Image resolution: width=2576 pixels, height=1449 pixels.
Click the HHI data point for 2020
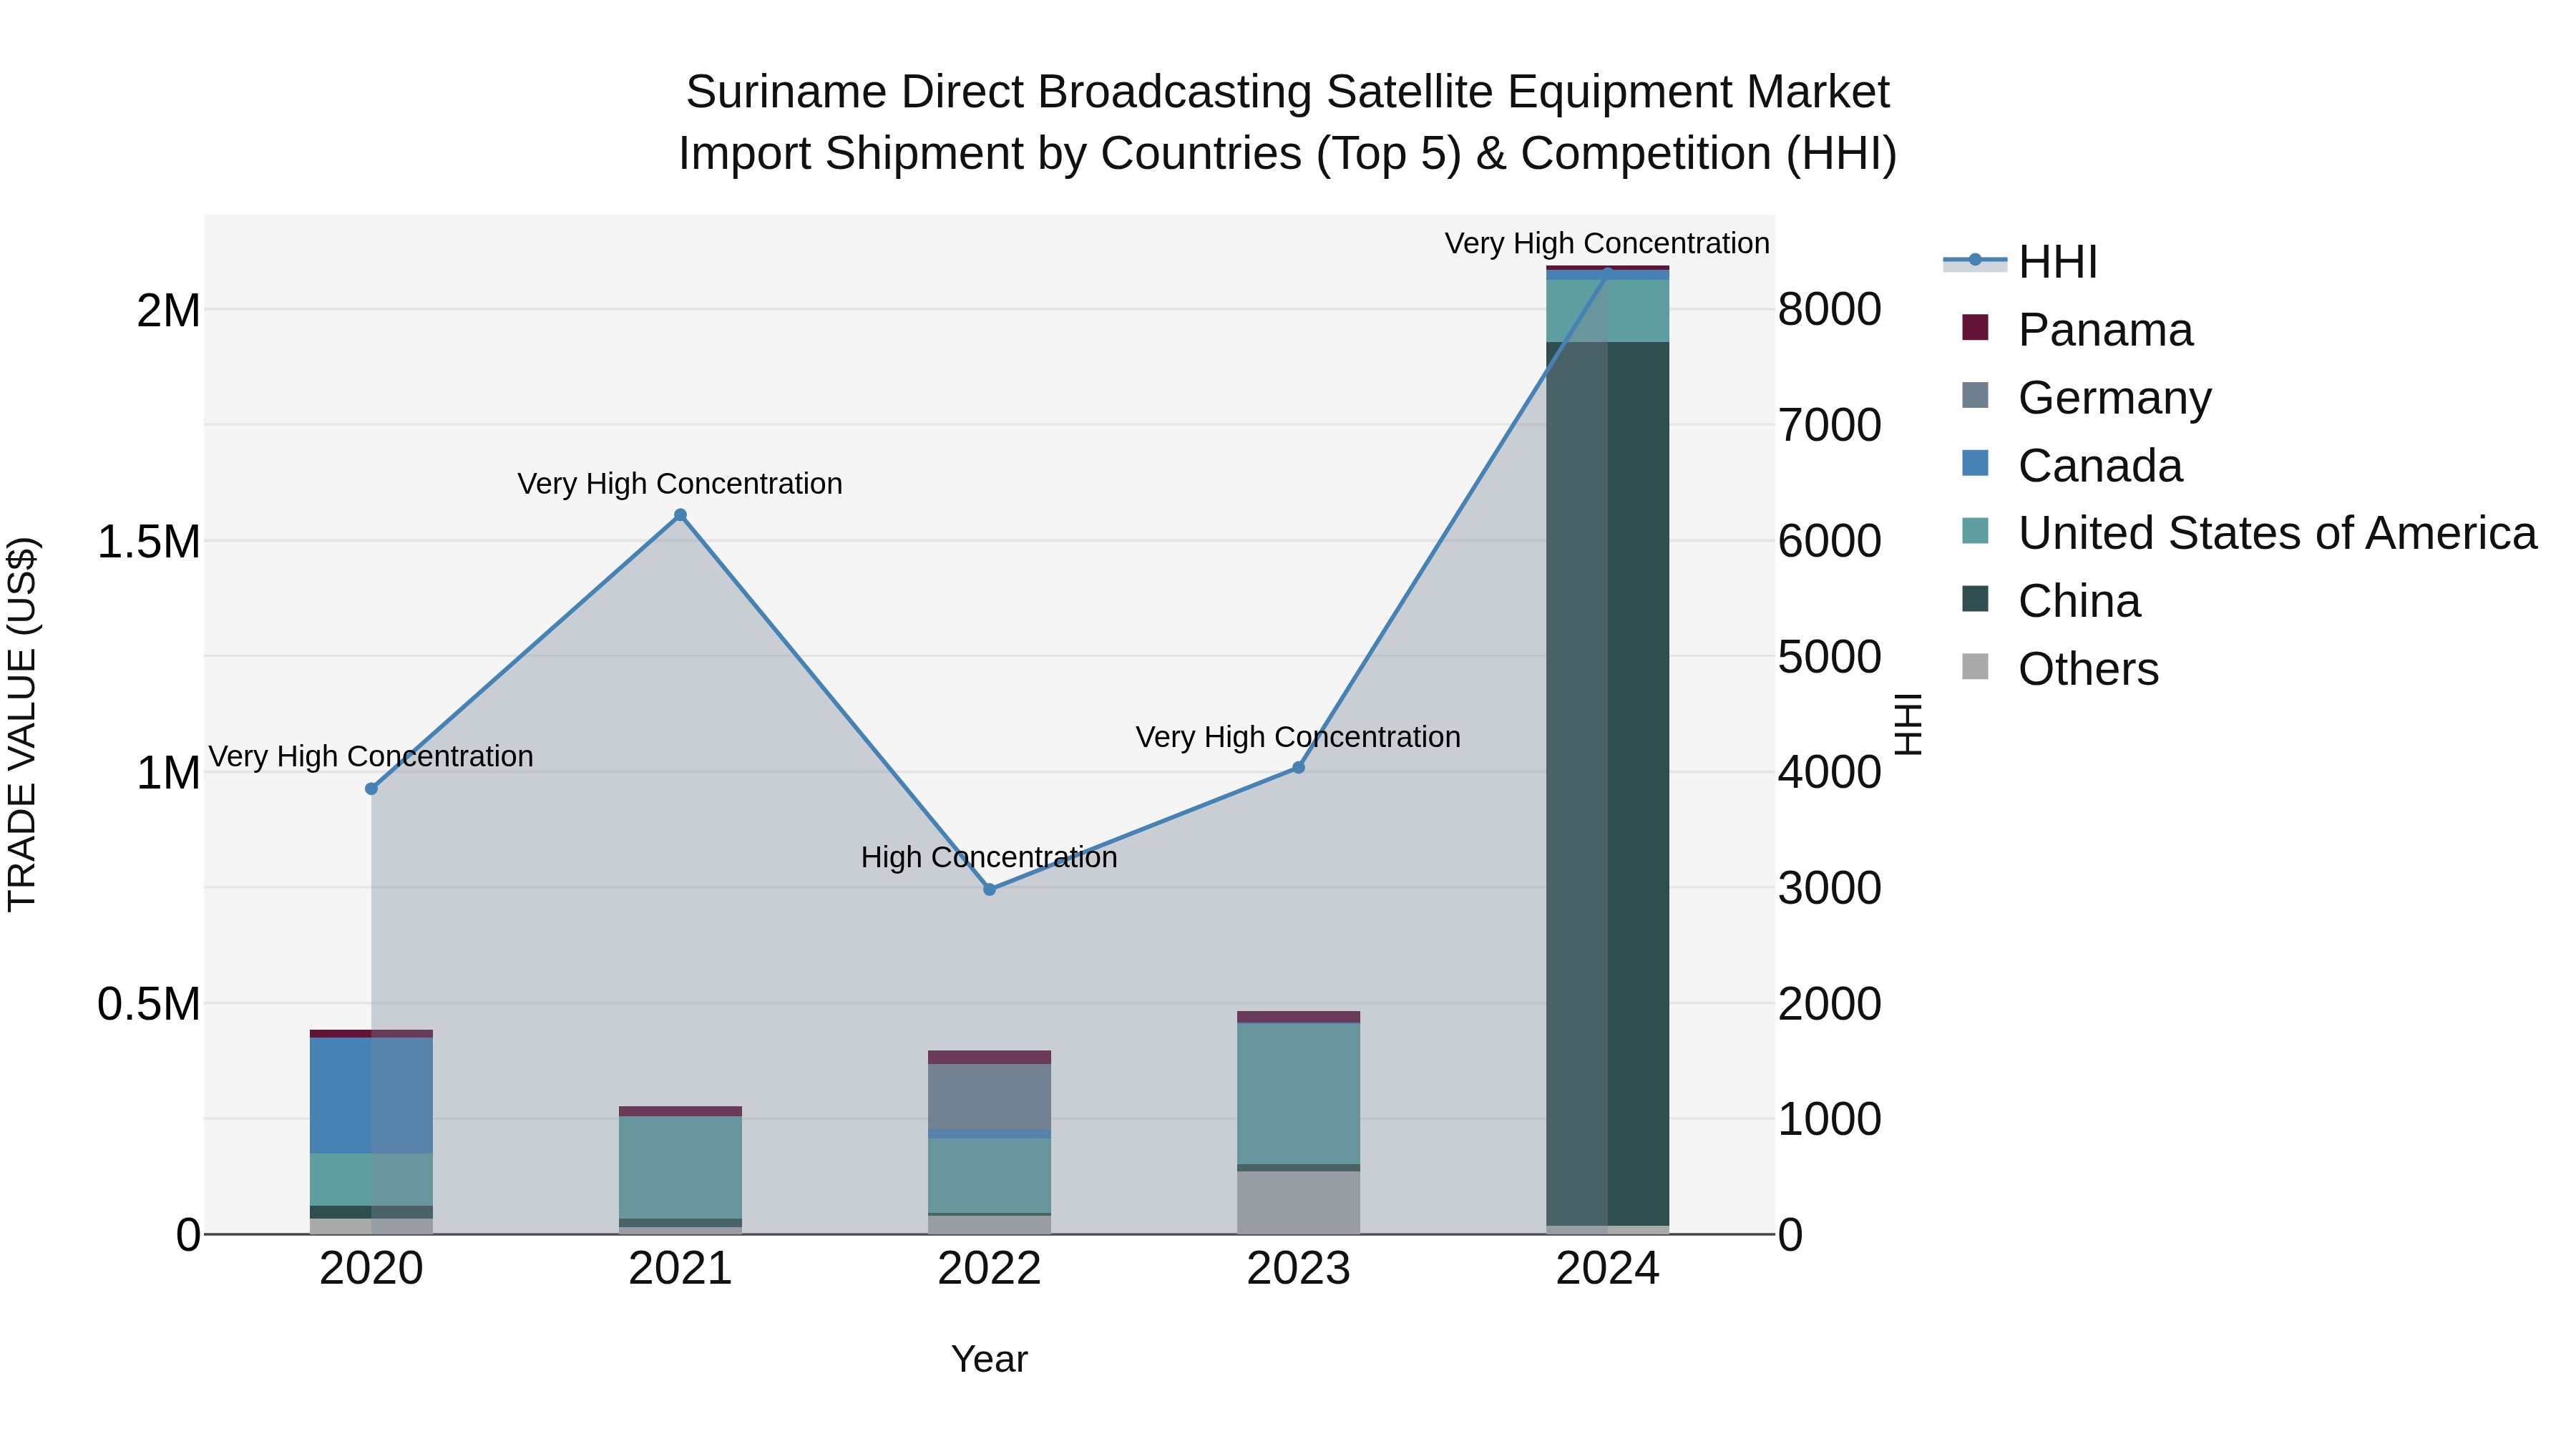[x=371, y=789]
